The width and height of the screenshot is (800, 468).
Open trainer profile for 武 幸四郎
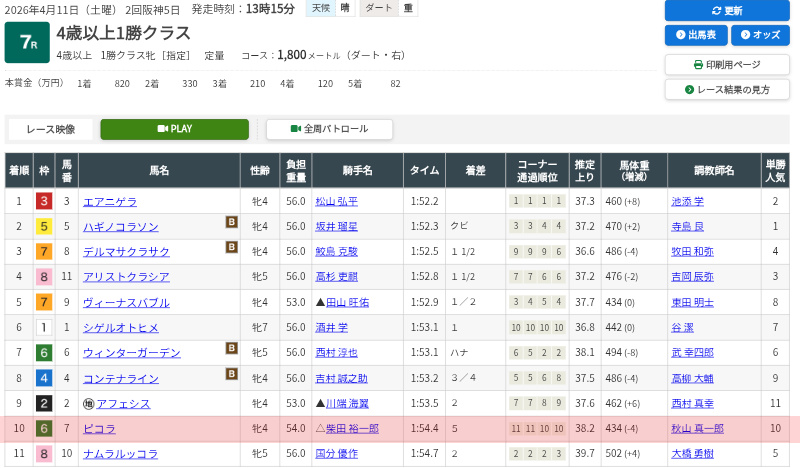pos(692,353)
